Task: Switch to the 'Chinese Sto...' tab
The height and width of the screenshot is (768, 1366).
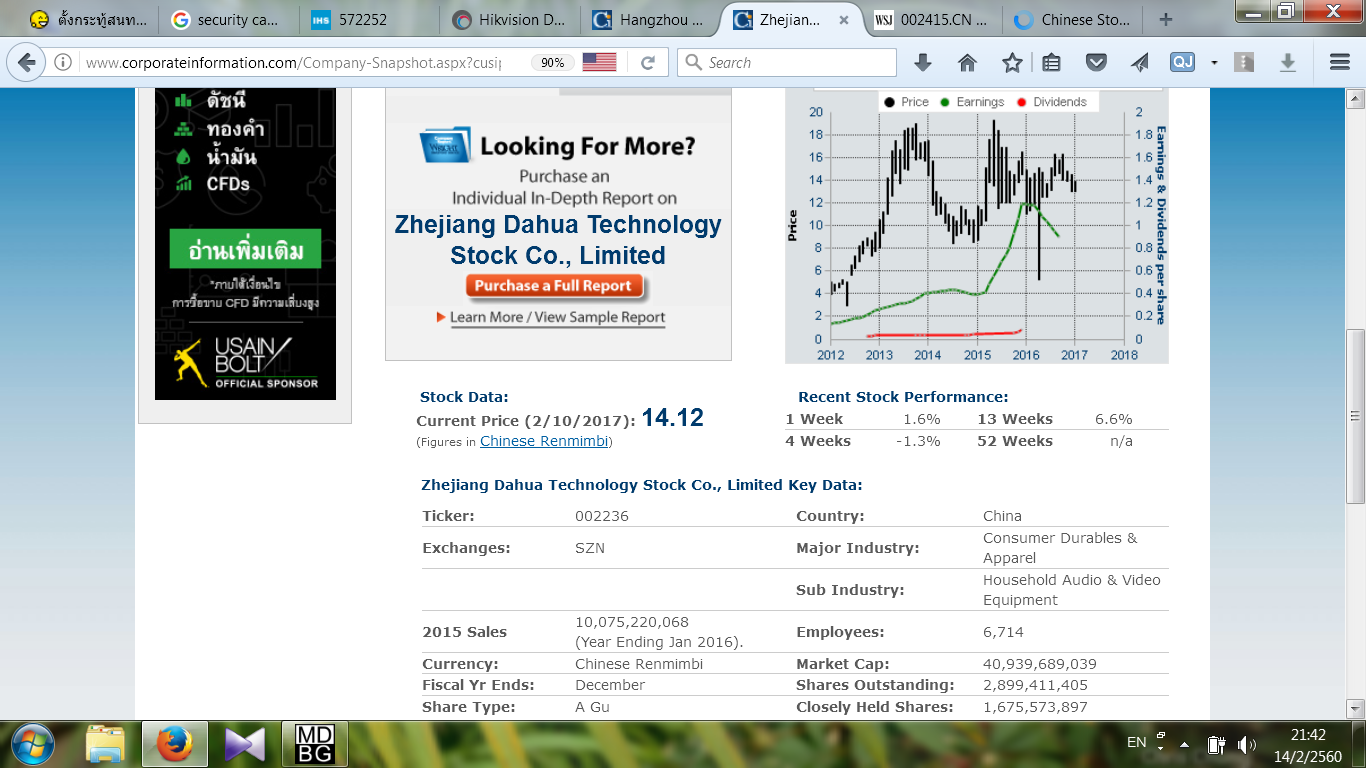Action: (1071, 19)
